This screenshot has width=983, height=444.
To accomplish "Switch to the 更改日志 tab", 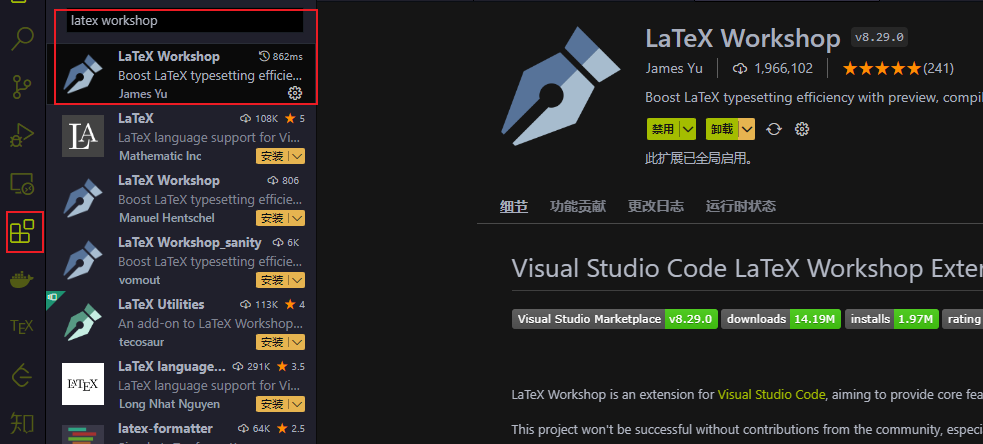I will (x=656, y=206).
